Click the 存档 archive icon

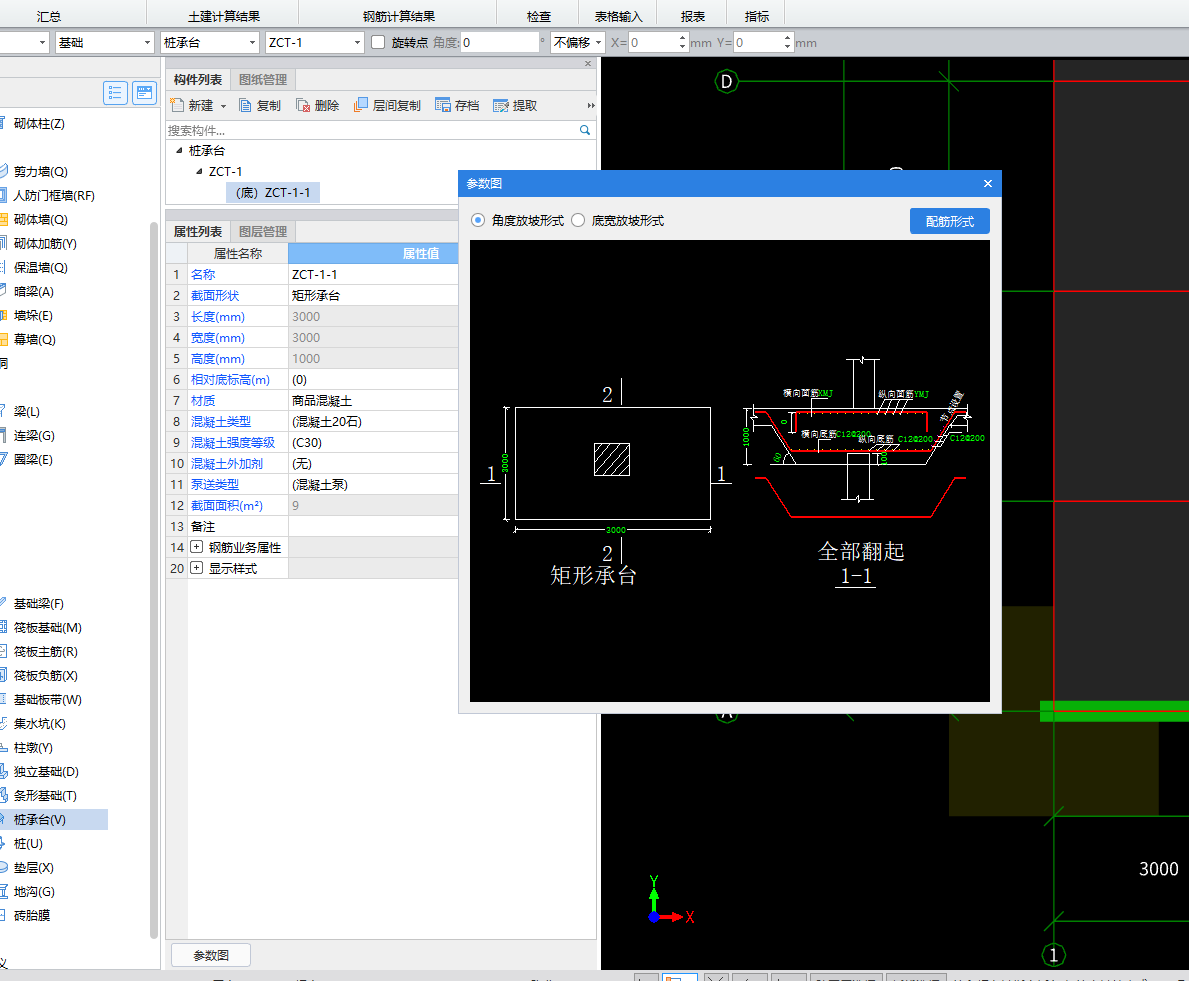click(x=443, y=105)
